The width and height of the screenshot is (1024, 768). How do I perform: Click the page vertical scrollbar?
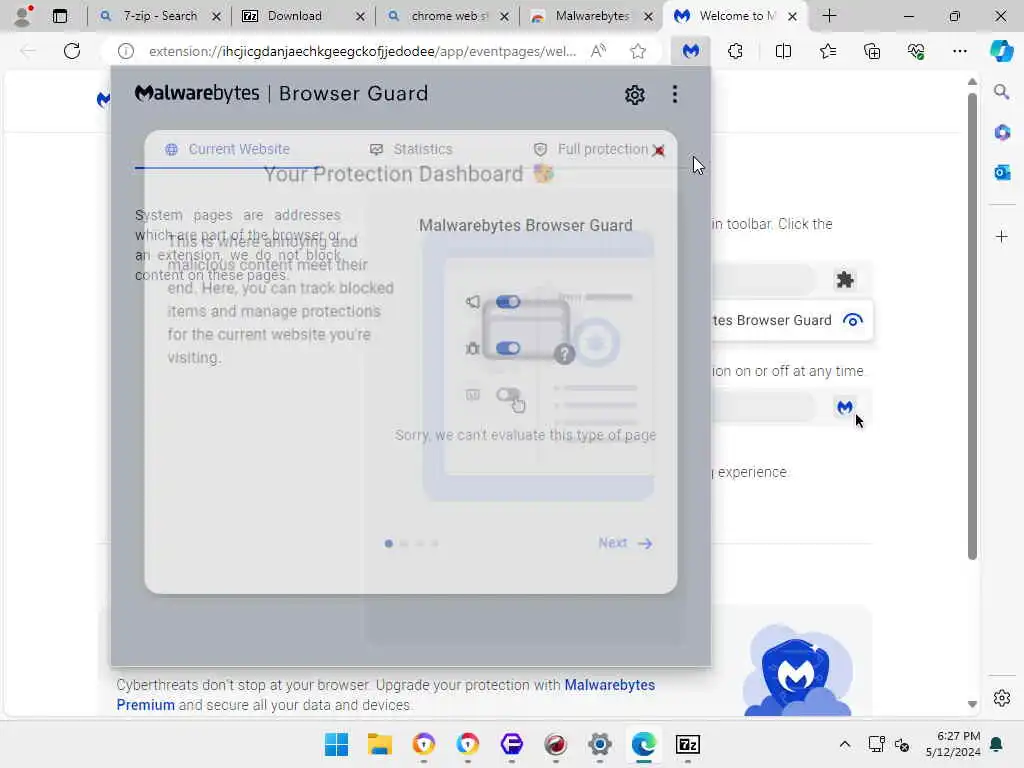click(972, 325)
